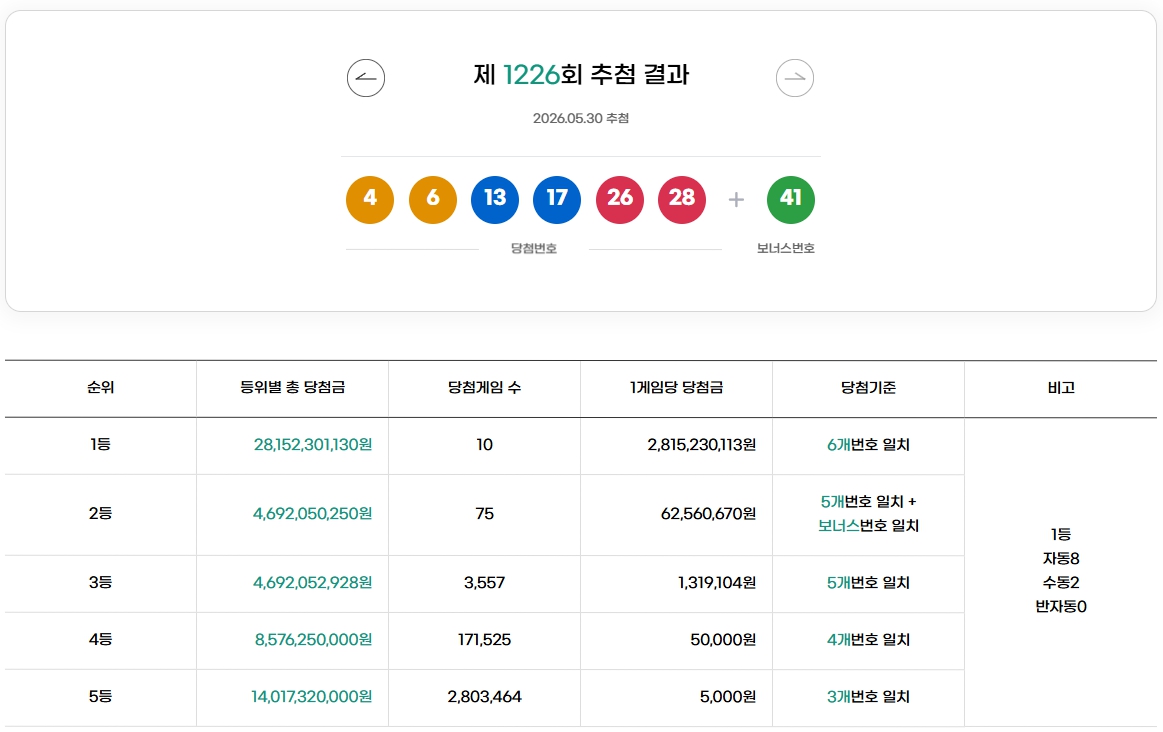Image resolution: width=1163 pixels, height=732 pixels.
Task: Click the draw date 2026.05.30 추첨
Action: click(581, 118)
